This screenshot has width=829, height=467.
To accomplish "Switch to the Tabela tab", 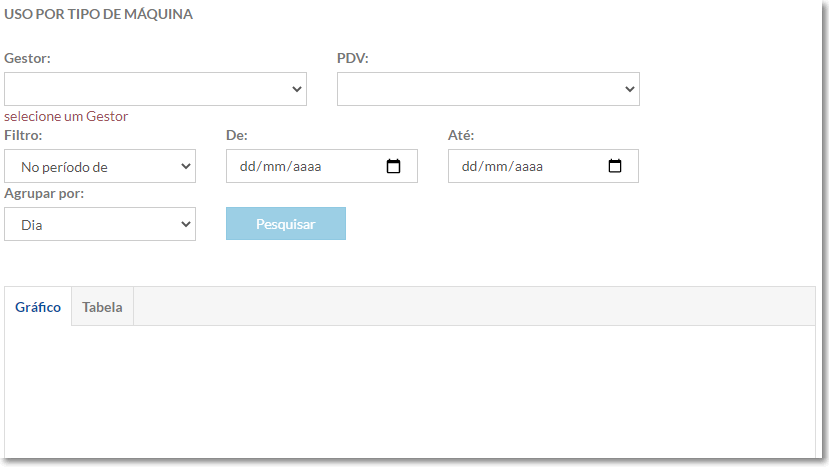I will point(102,307).
